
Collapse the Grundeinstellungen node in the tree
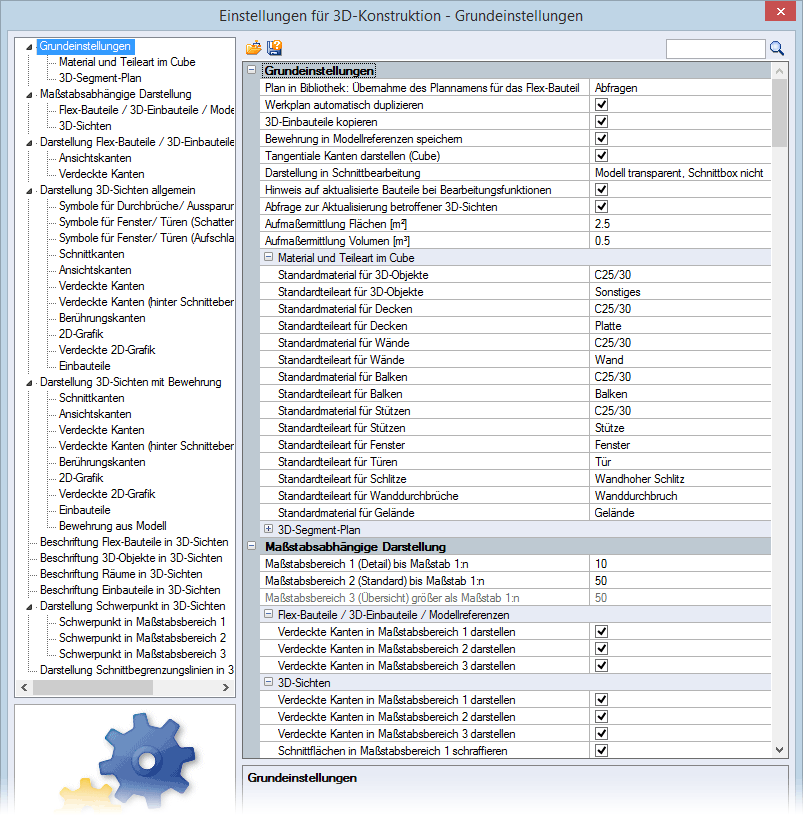[x=29, y=47]
